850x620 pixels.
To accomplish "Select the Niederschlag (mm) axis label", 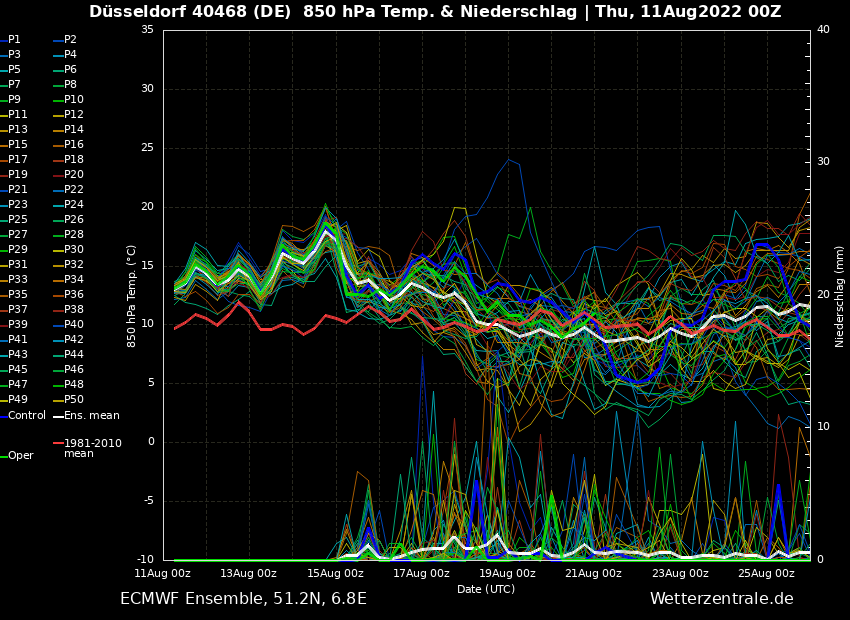I will coord(840,296).
